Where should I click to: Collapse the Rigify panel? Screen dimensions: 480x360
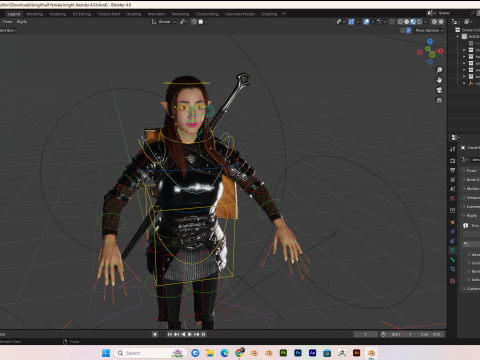click(471, 216)
